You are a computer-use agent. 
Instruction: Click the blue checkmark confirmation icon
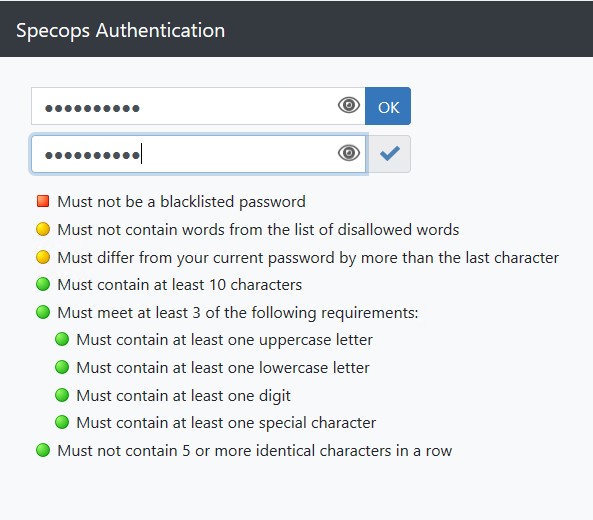point(390,154)
